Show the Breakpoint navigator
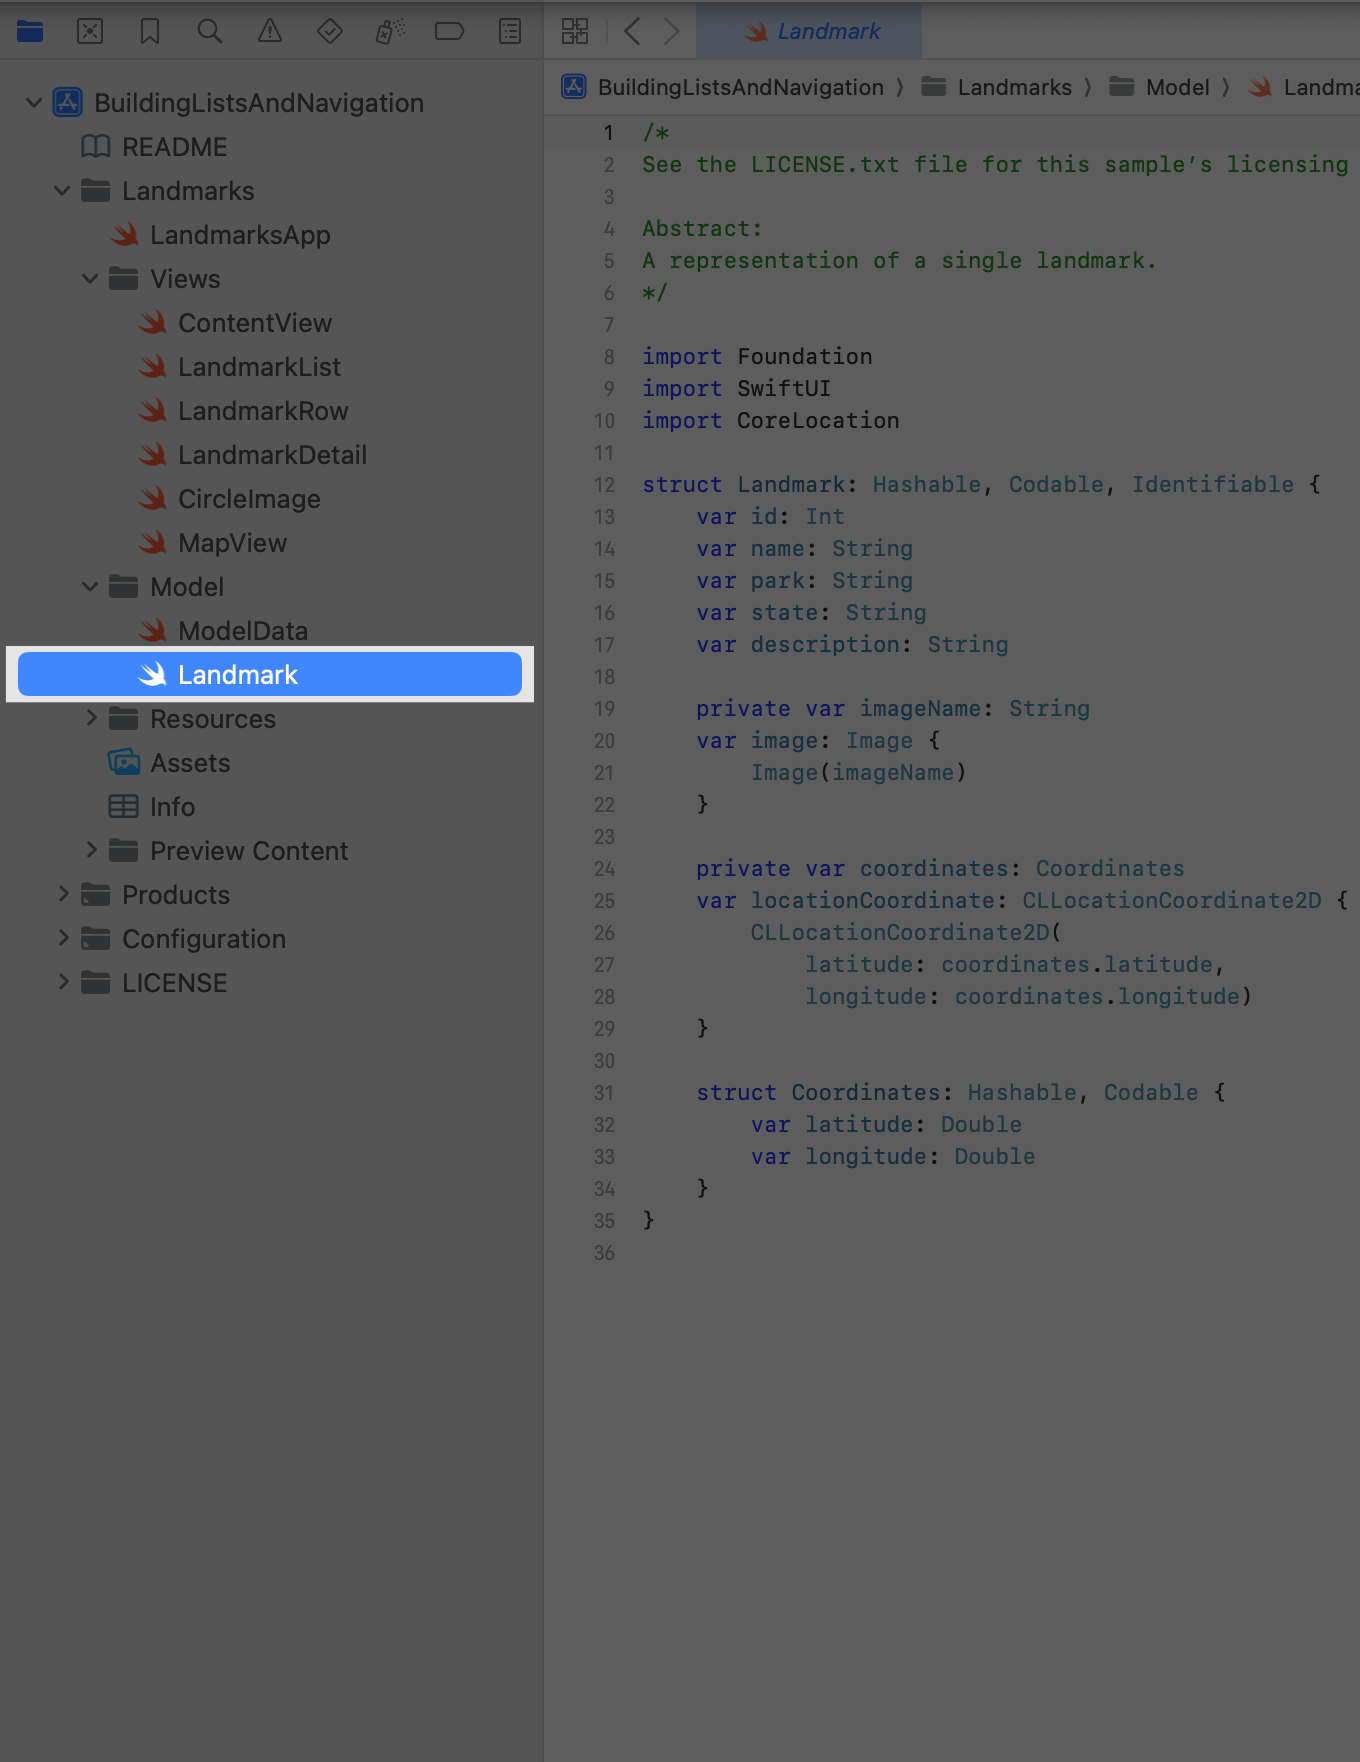 point(450,32)
